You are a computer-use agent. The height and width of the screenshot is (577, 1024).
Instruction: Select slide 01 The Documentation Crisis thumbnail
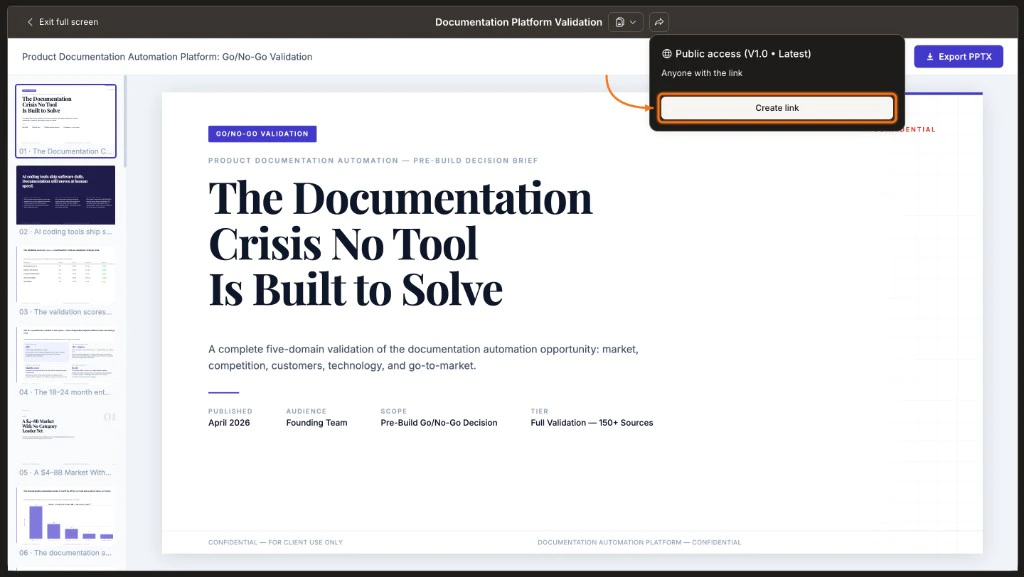pyautogui.click(x=65, y=120)
